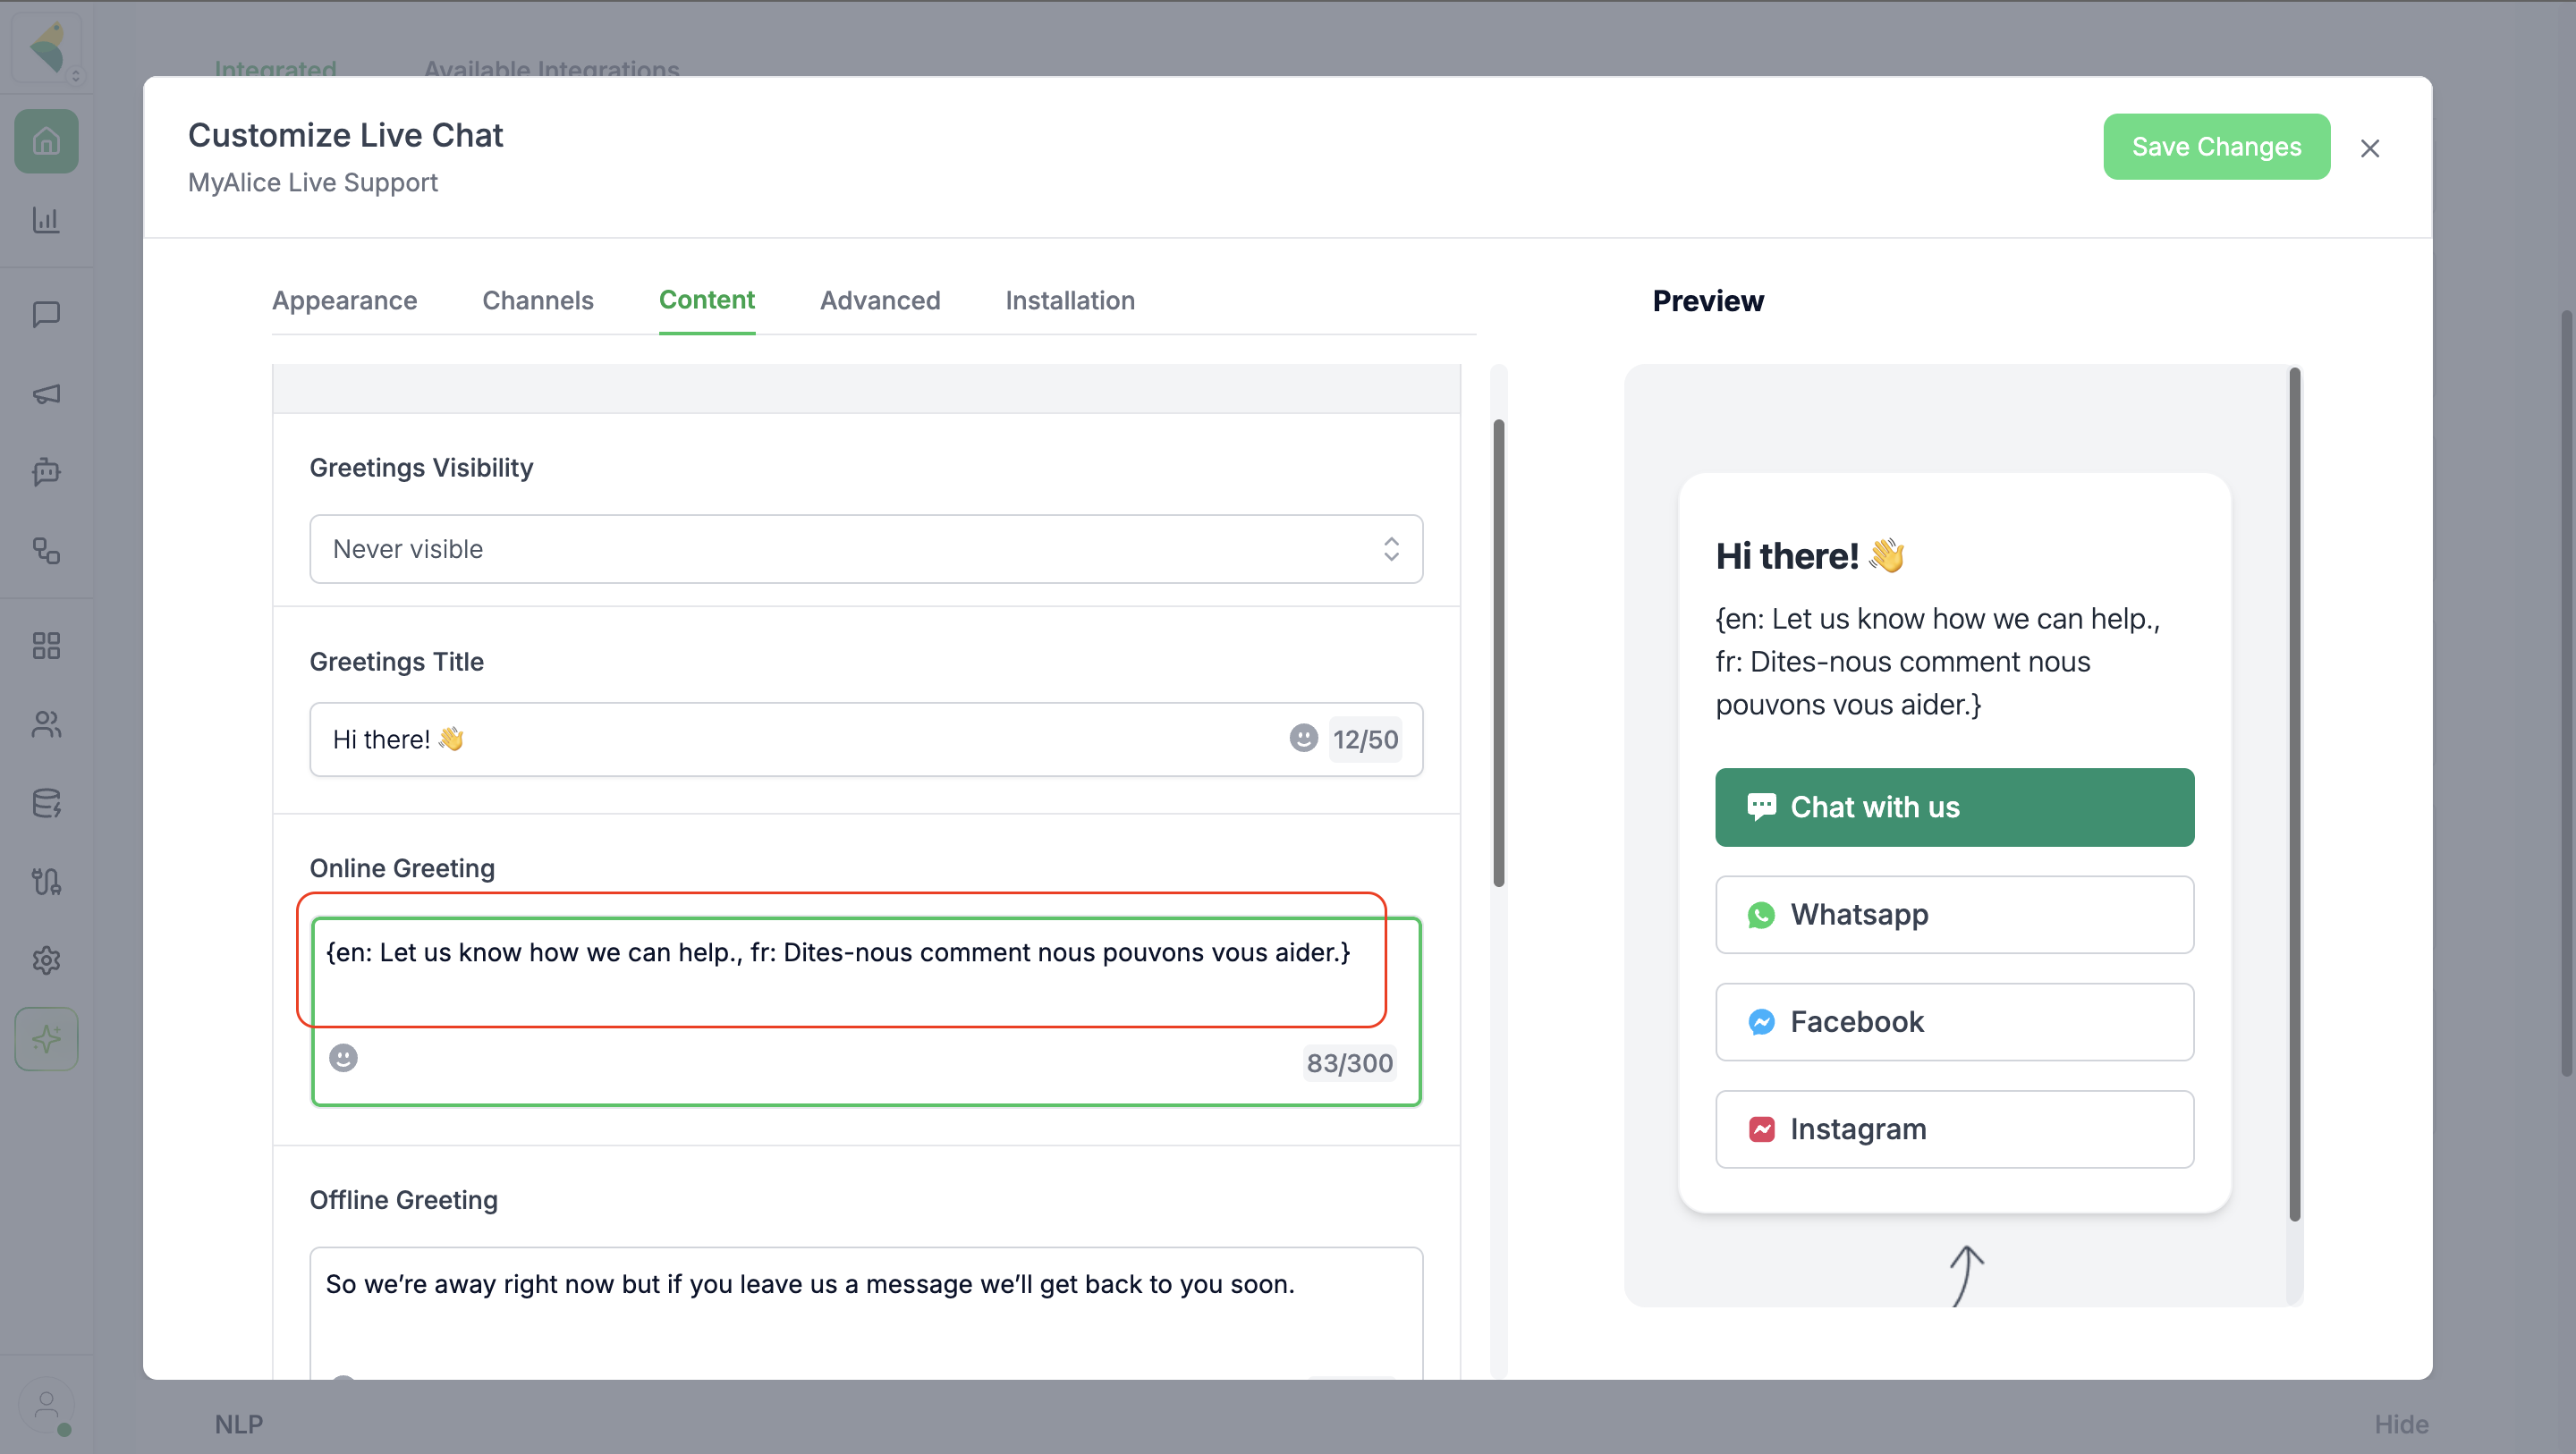Open the automation flow icon in sidebar
This screenshot has width=2576, height=1454.
coord(46,550)
